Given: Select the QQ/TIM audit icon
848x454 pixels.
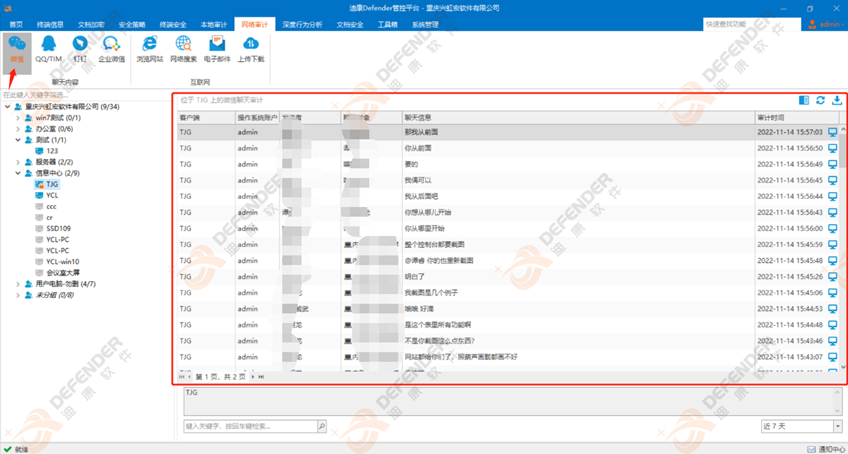Looking at the screenshot, I should click(x=49, y=48).
